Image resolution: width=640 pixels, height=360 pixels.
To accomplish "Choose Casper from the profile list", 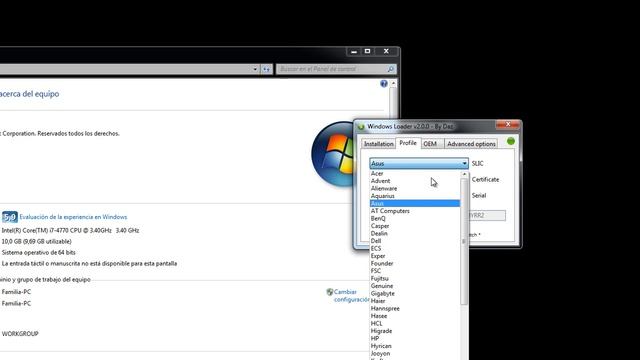I will pos(415,226).
